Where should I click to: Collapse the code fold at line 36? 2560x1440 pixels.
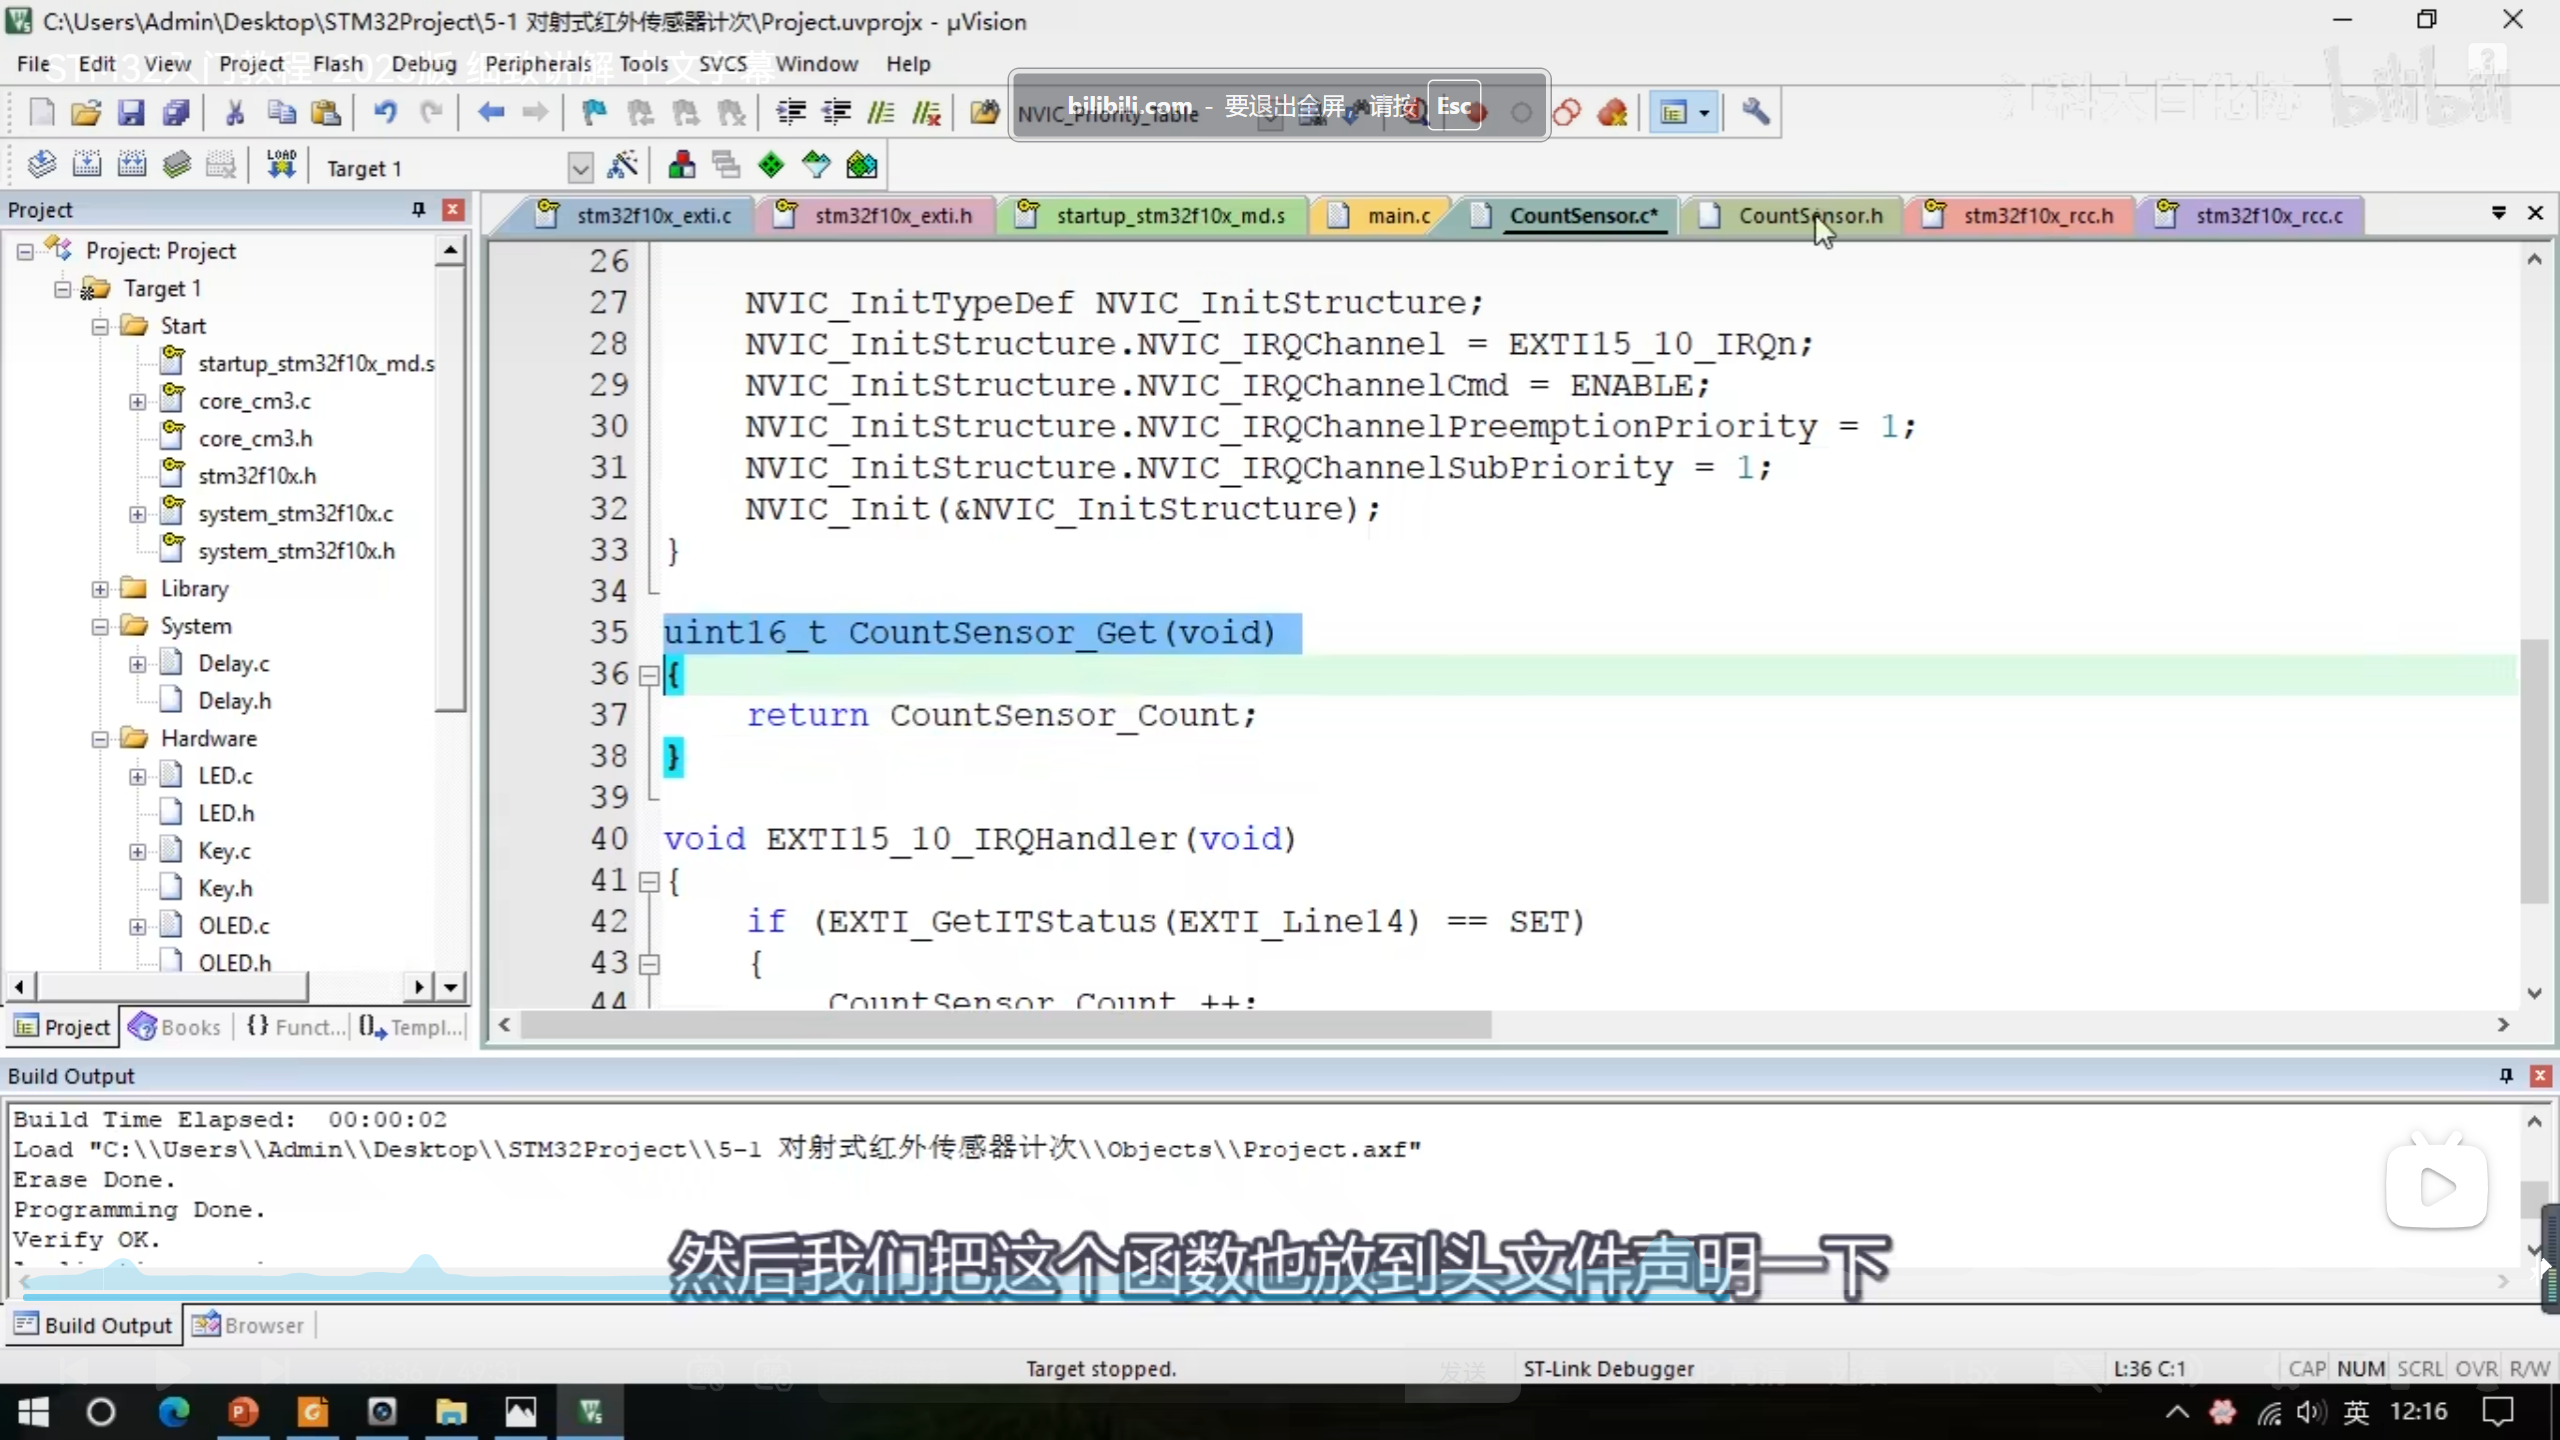pyautogui.click(x=649, y=675)
